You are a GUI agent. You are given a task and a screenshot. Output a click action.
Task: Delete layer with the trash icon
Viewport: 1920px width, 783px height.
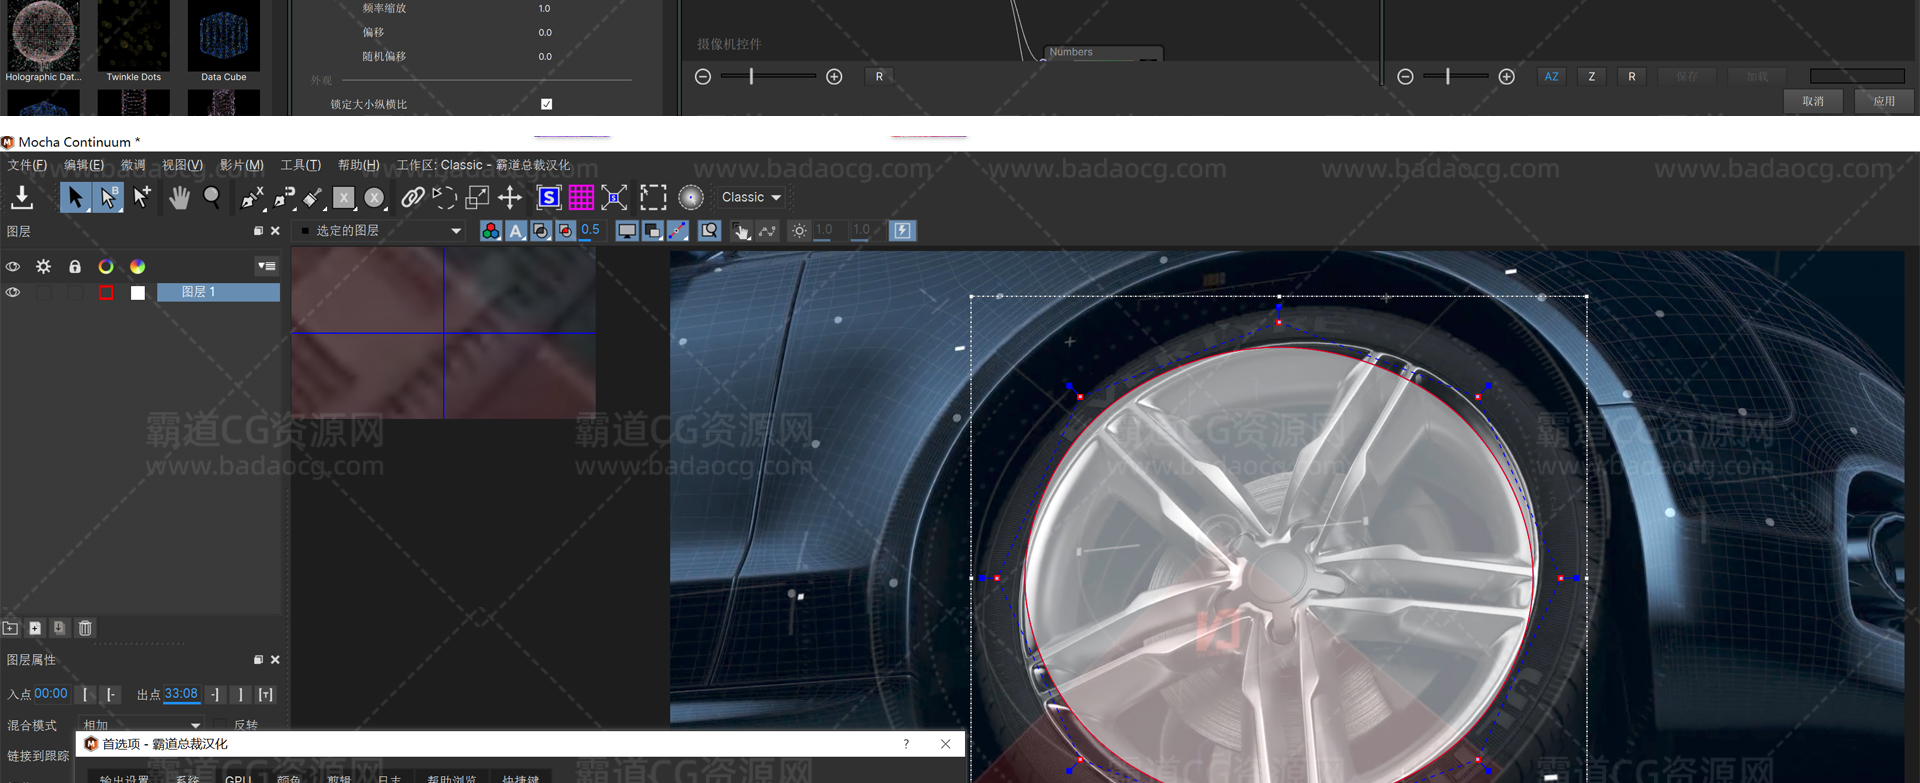point(85,628)
